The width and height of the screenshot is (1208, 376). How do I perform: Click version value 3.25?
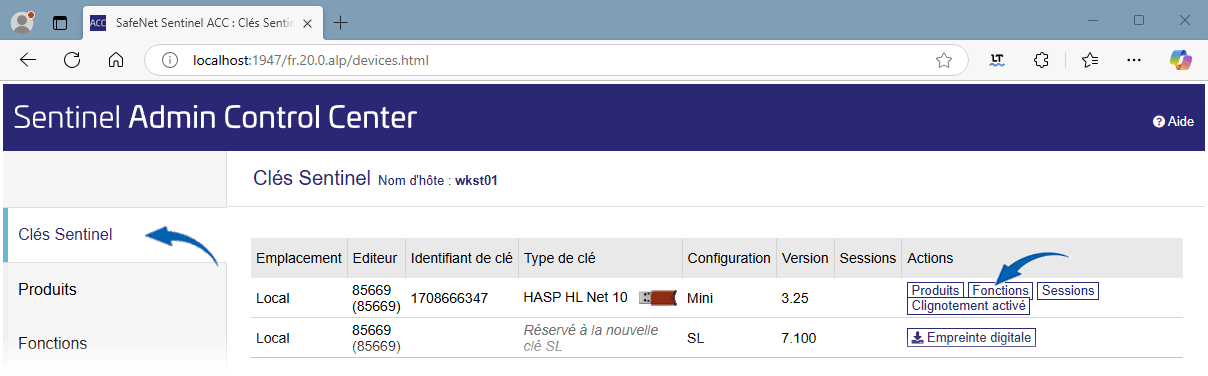pos(796,298)
